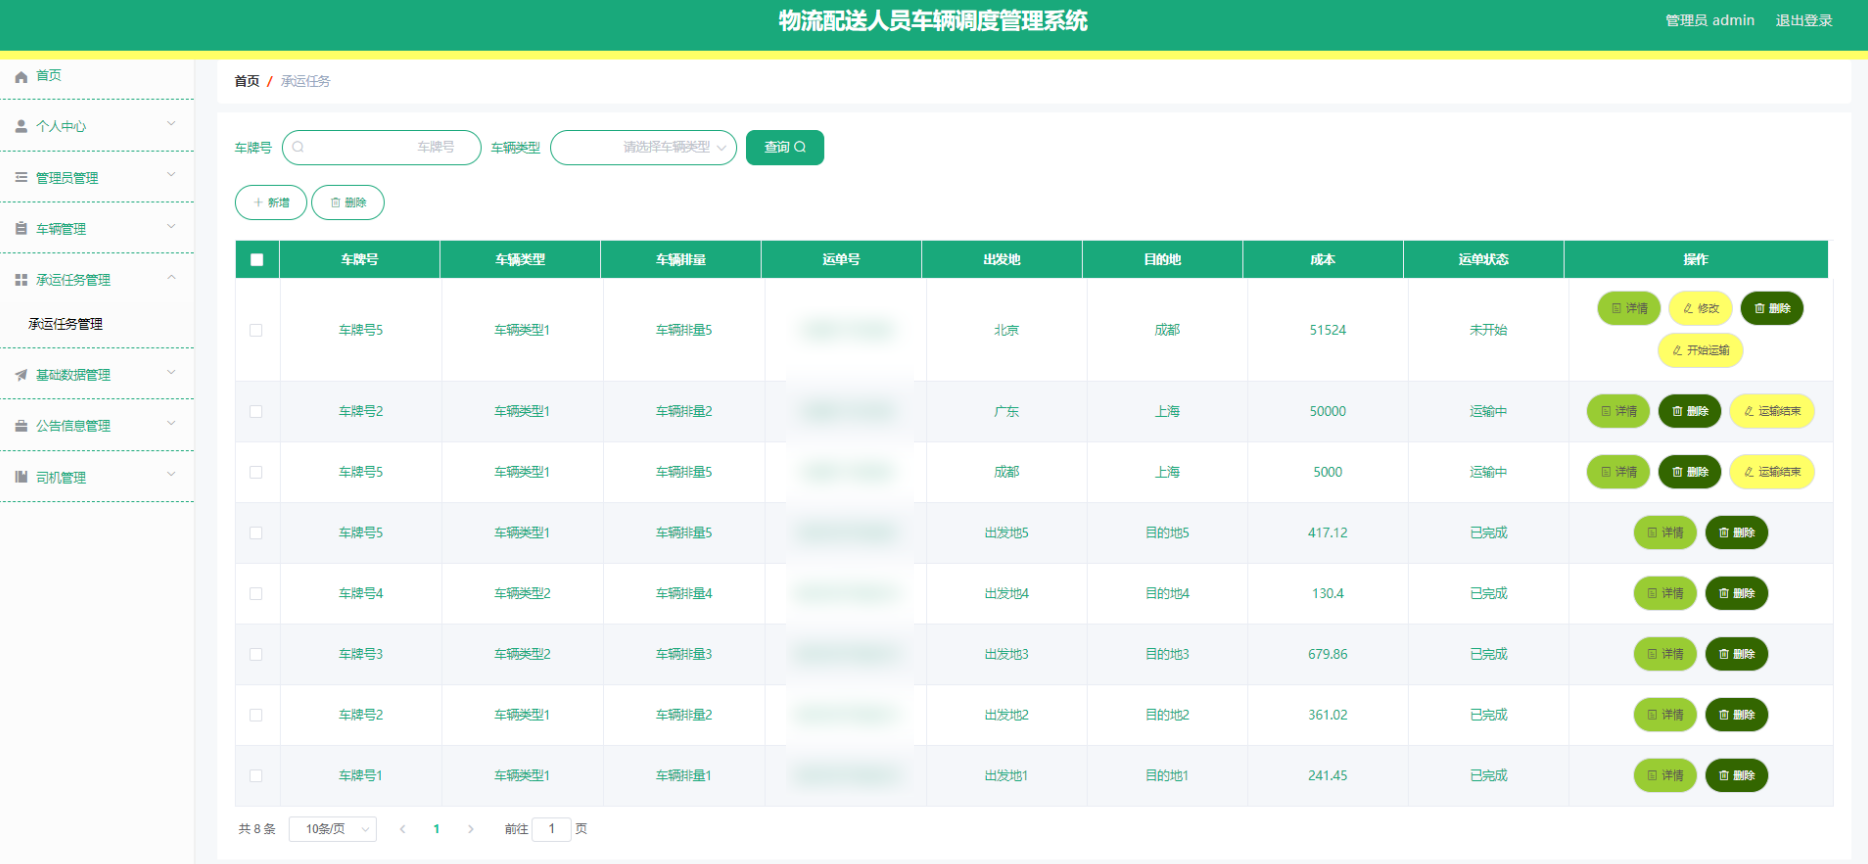This screenshot has height=864, width=1868.
Task: Click the clipboard icon beside 车辆管理
Action: [x=21, y=229]
